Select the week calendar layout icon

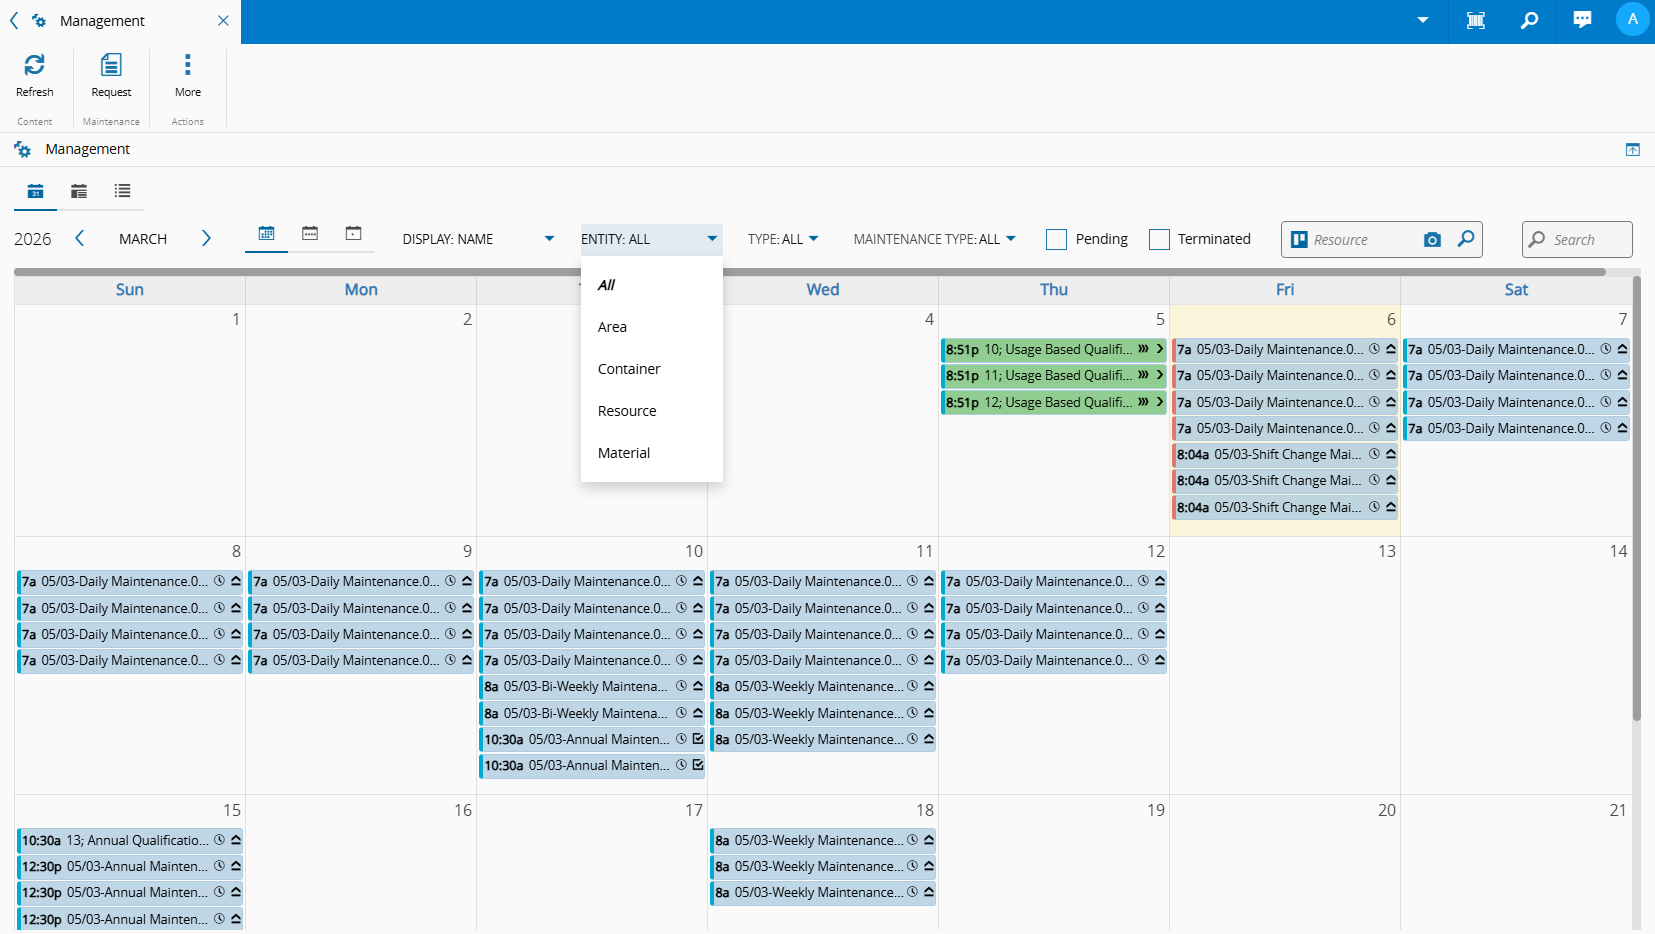coord(310,233)
